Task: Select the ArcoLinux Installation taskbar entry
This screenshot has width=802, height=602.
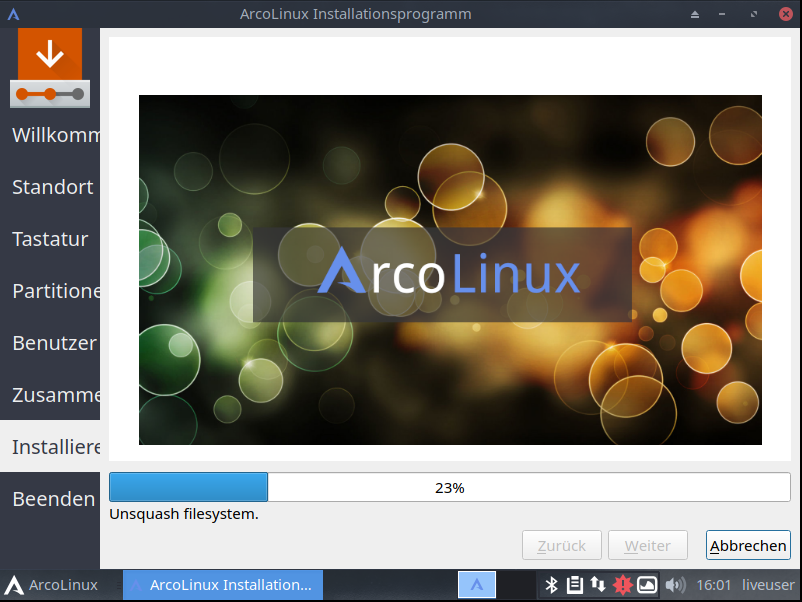Action: point(222,584)
